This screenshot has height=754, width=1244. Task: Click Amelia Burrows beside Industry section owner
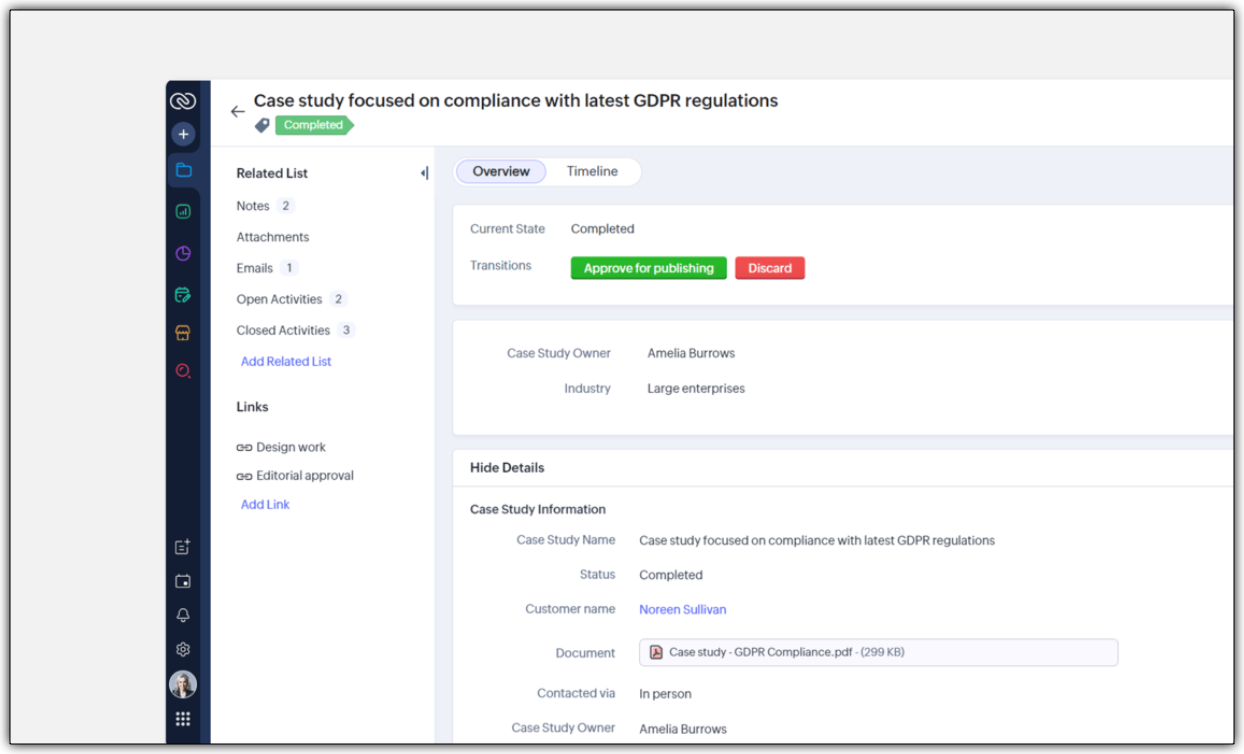click(691, 353)
